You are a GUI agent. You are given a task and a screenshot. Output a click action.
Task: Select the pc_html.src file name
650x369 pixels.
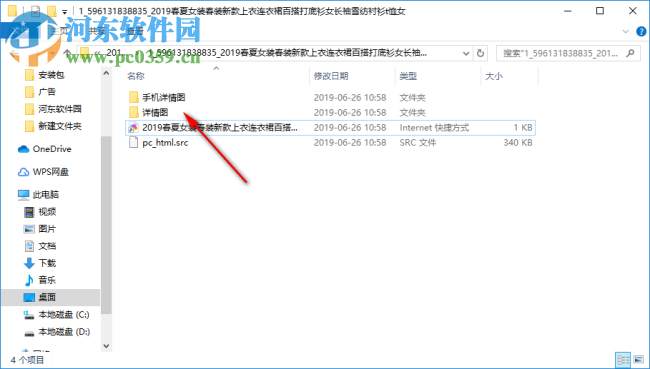pyautogui.click(x=165, y=143)
